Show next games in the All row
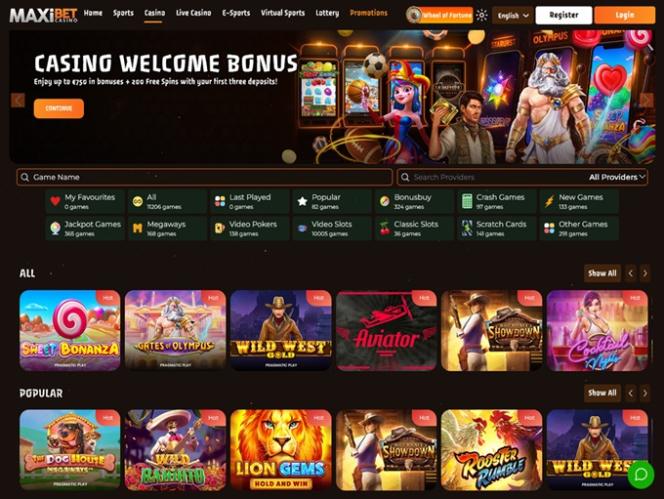The width and height of the screenshot is (664, 499). click(x=645, y=273)
